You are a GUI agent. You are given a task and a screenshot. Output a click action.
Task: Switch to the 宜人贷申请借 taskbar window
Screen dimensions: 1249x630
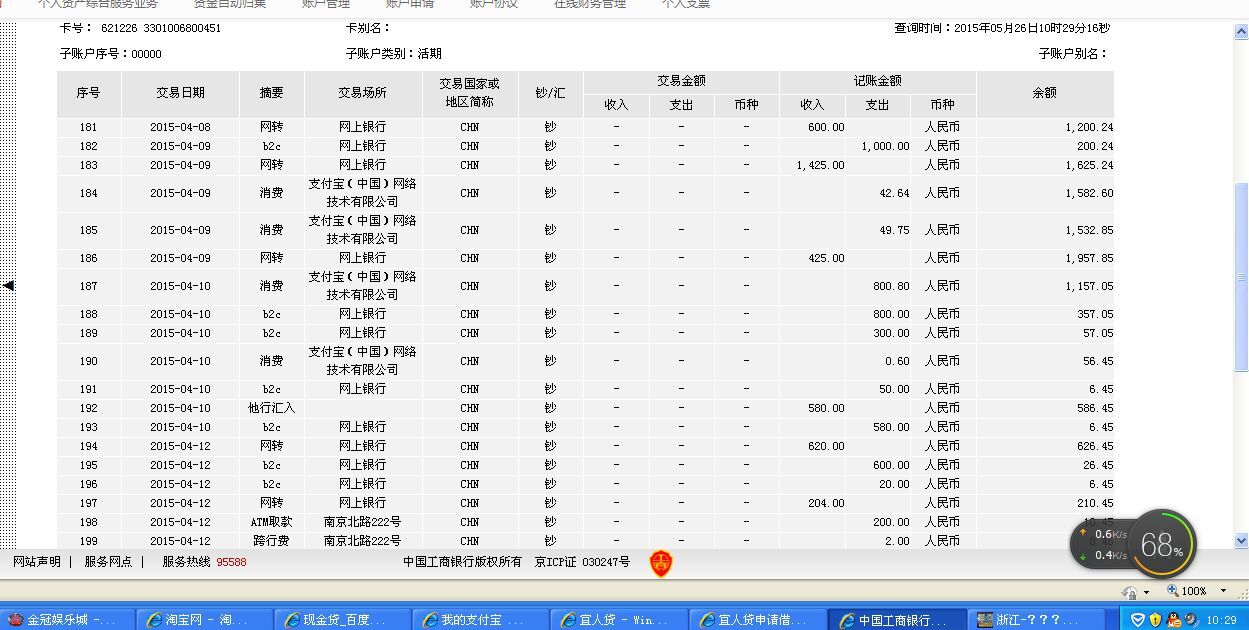(758, 620)
